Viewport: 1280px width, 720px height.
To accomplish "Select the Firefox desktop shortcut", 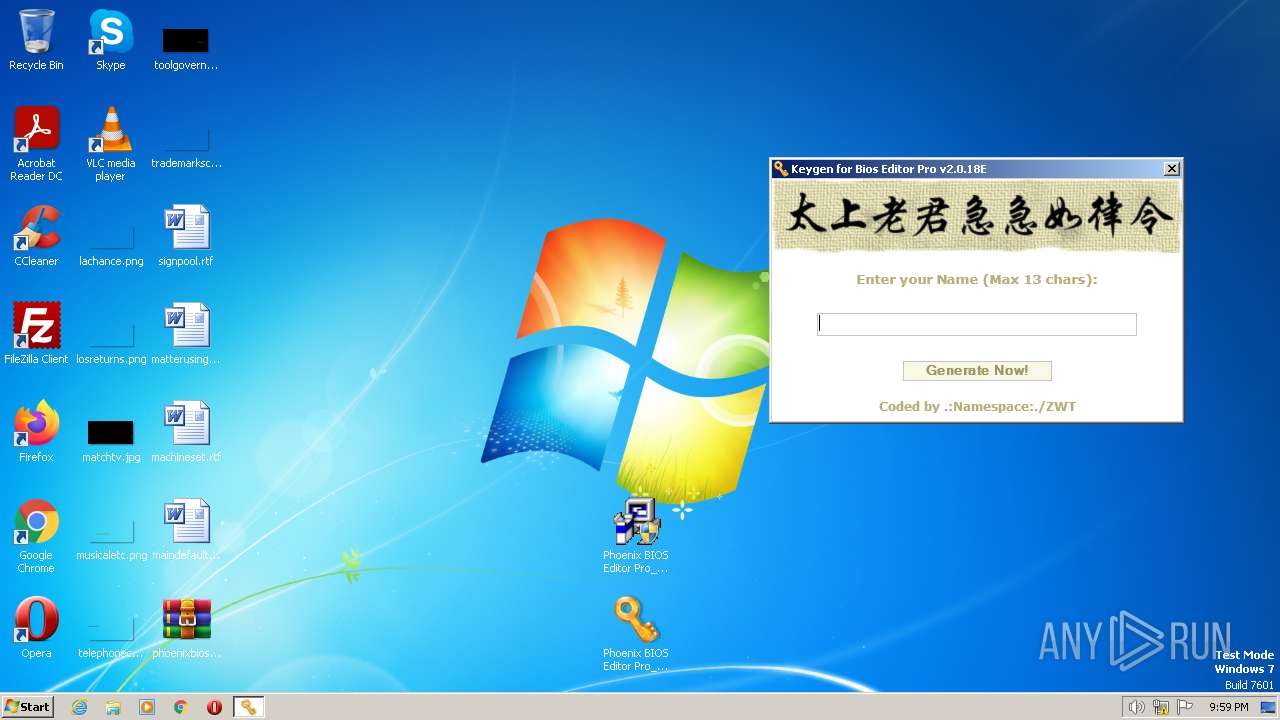I will (x=36, y=431).
